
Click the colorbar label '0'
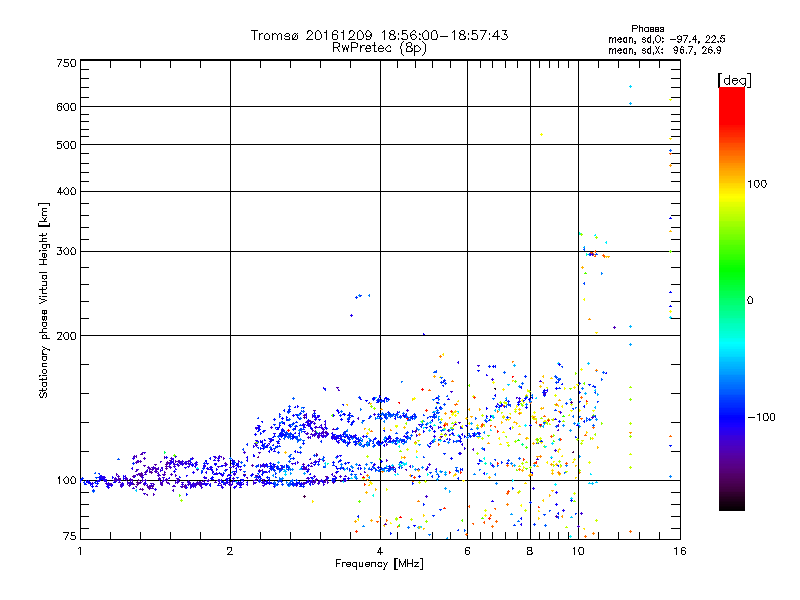pos(750,300)
